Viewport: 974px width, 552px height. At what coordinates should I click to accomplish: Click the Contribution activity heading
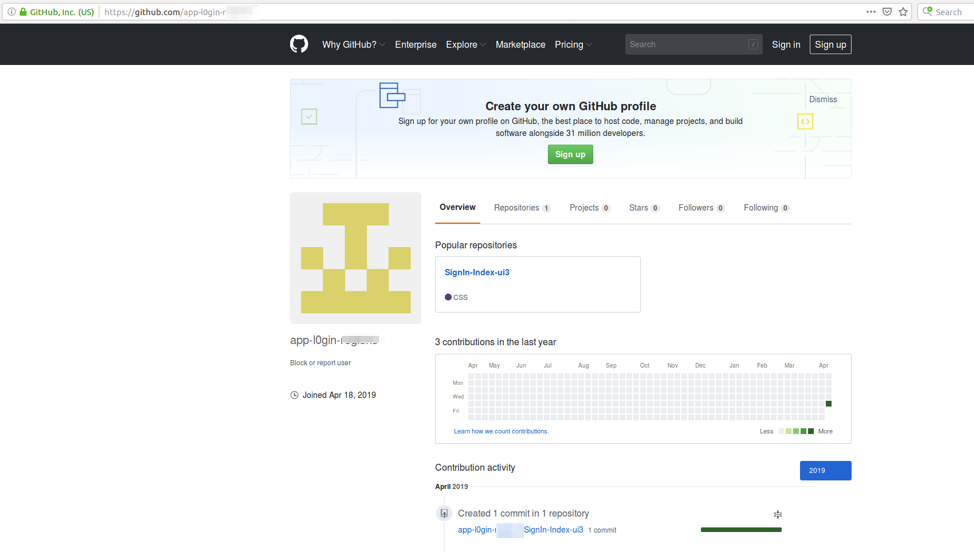pyautogui.click(x=475, y=468)
